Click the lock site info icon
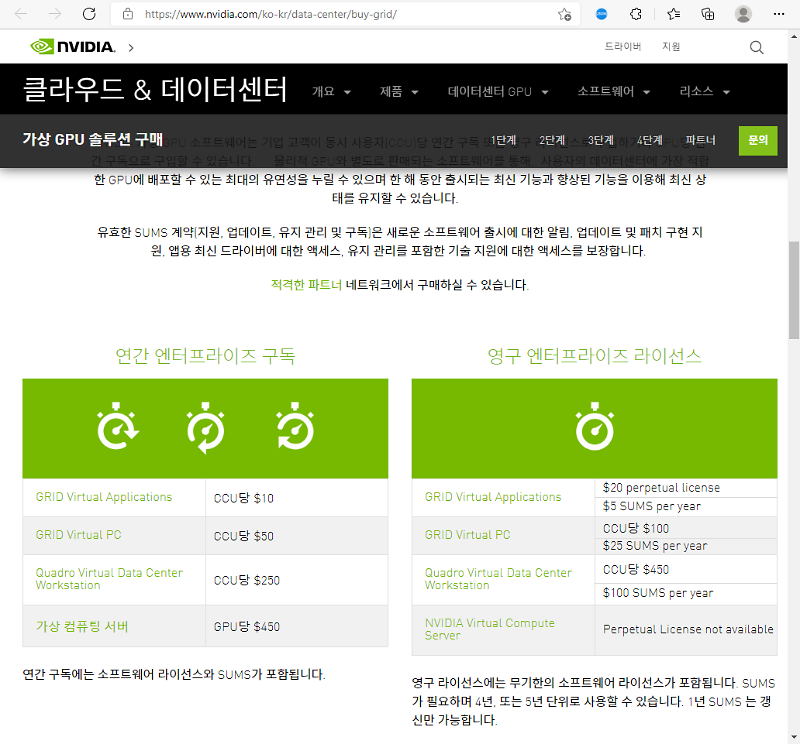This screenshot has width=800, height=744. tap(128, 14)
